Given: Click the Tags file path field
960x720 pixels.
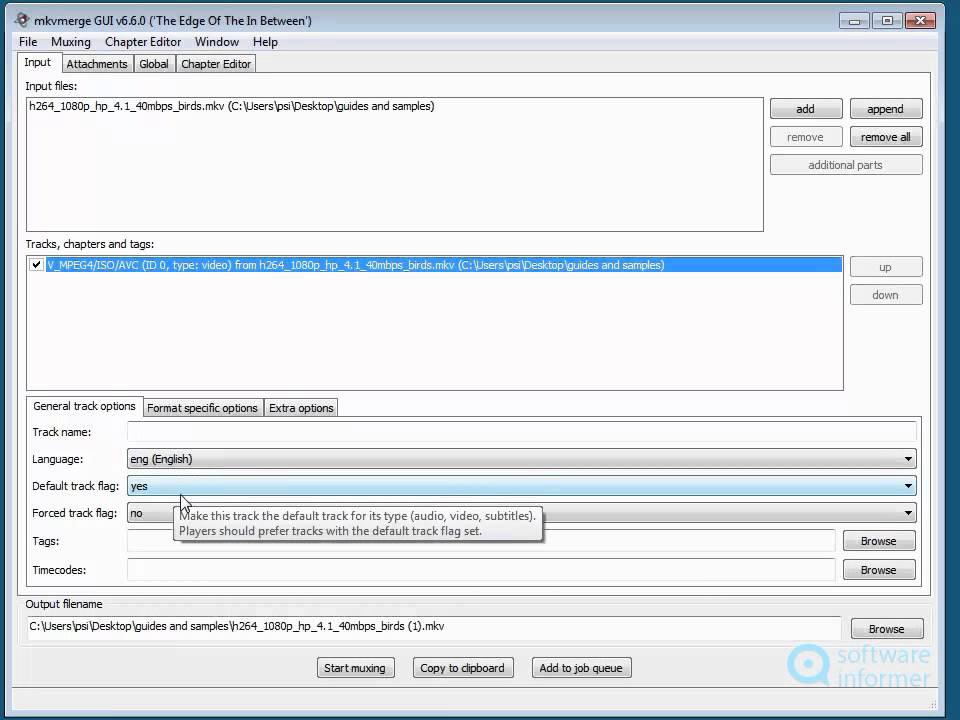Looking at the screenshot, I should point(481,541).
